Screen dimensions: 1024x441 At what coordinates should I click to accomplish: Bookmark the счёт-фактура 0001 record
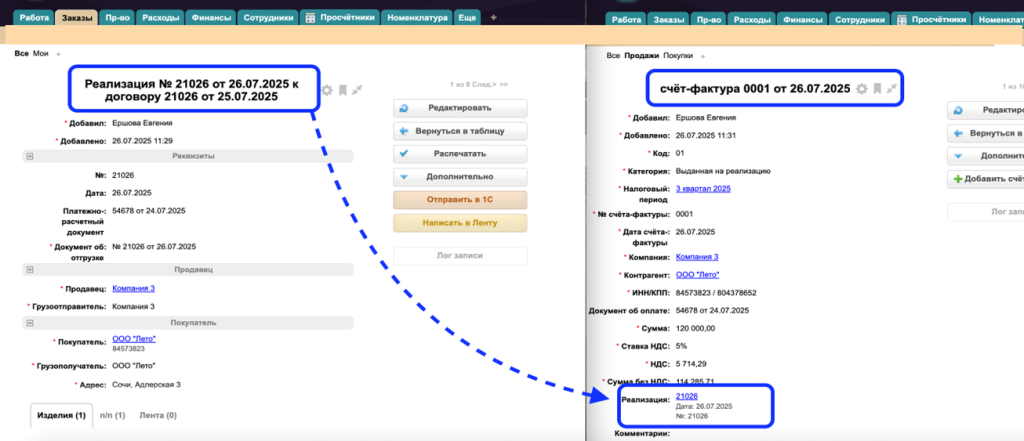point(876,89)
